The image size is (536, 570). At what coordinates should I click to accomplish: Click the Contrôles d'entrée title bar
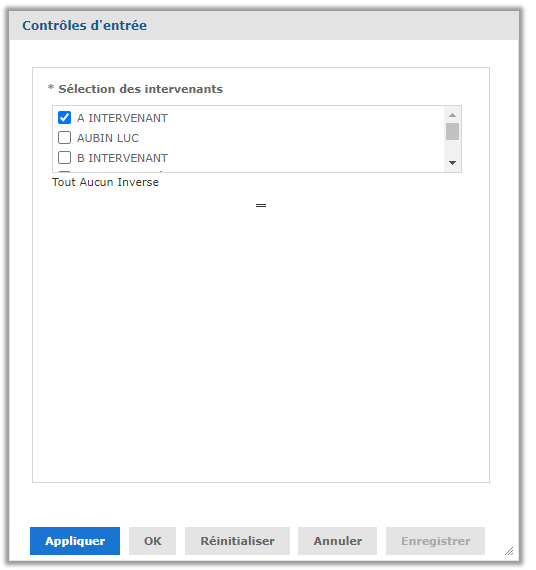264,25
